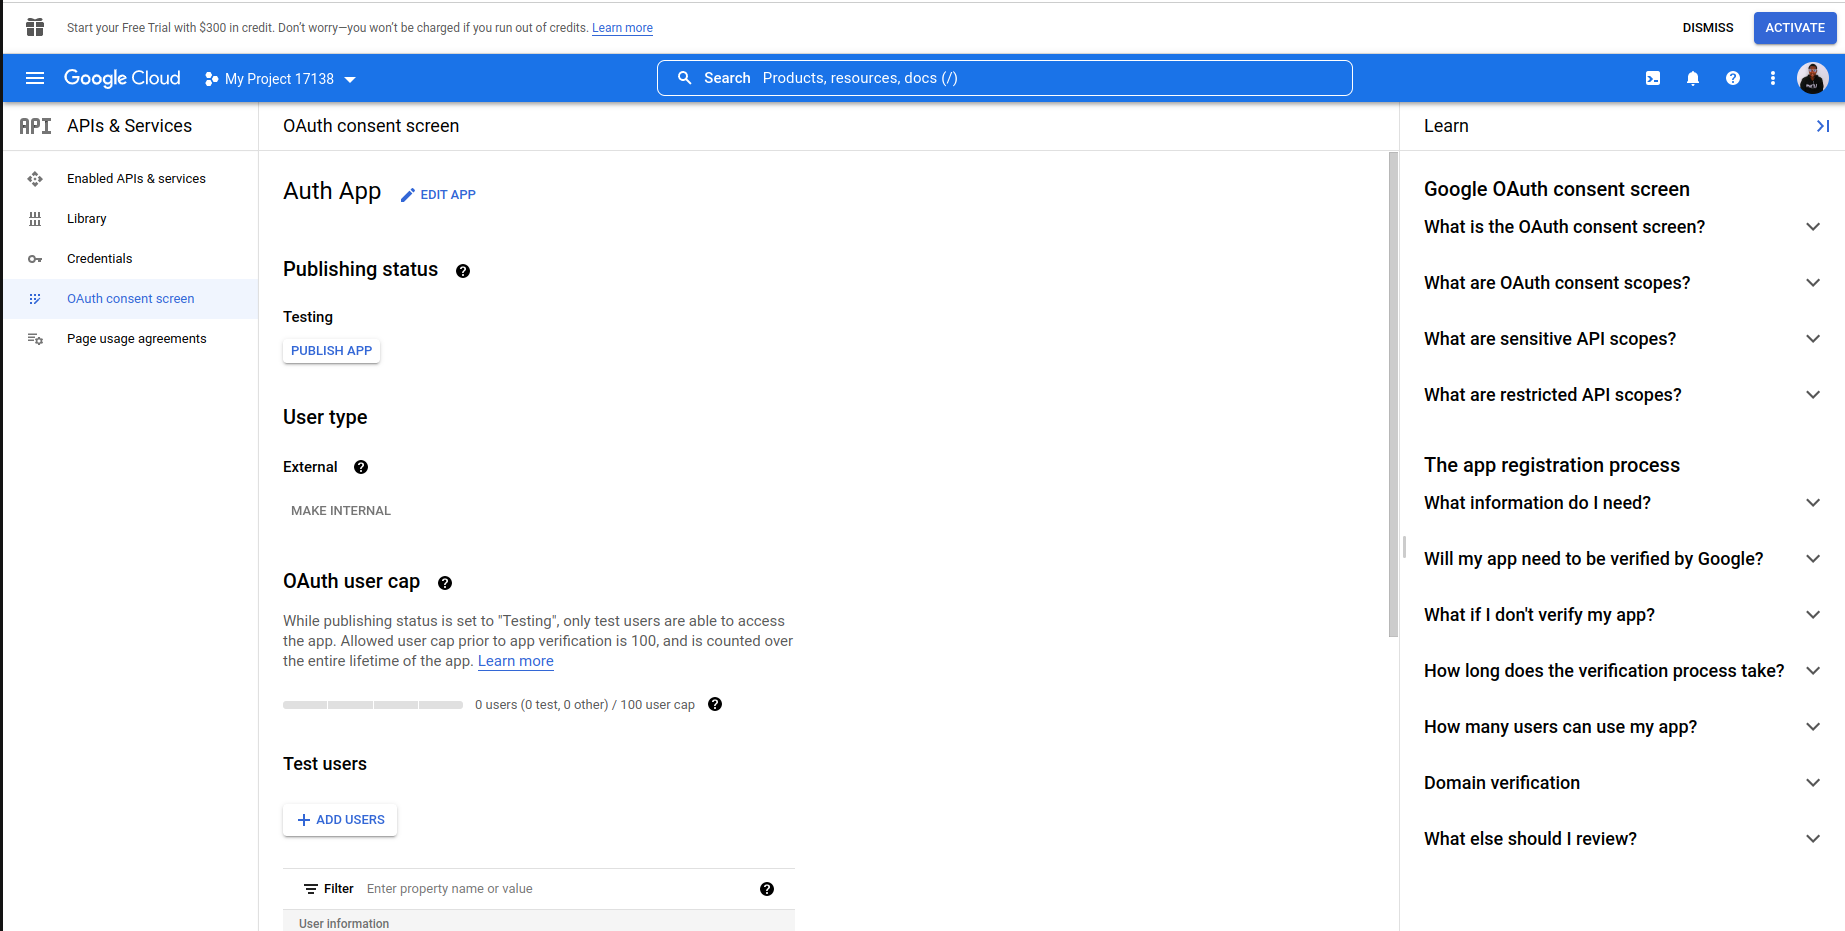Open Page usage agreements
This screenshot has height=931, width=1845.
(130, 339)
